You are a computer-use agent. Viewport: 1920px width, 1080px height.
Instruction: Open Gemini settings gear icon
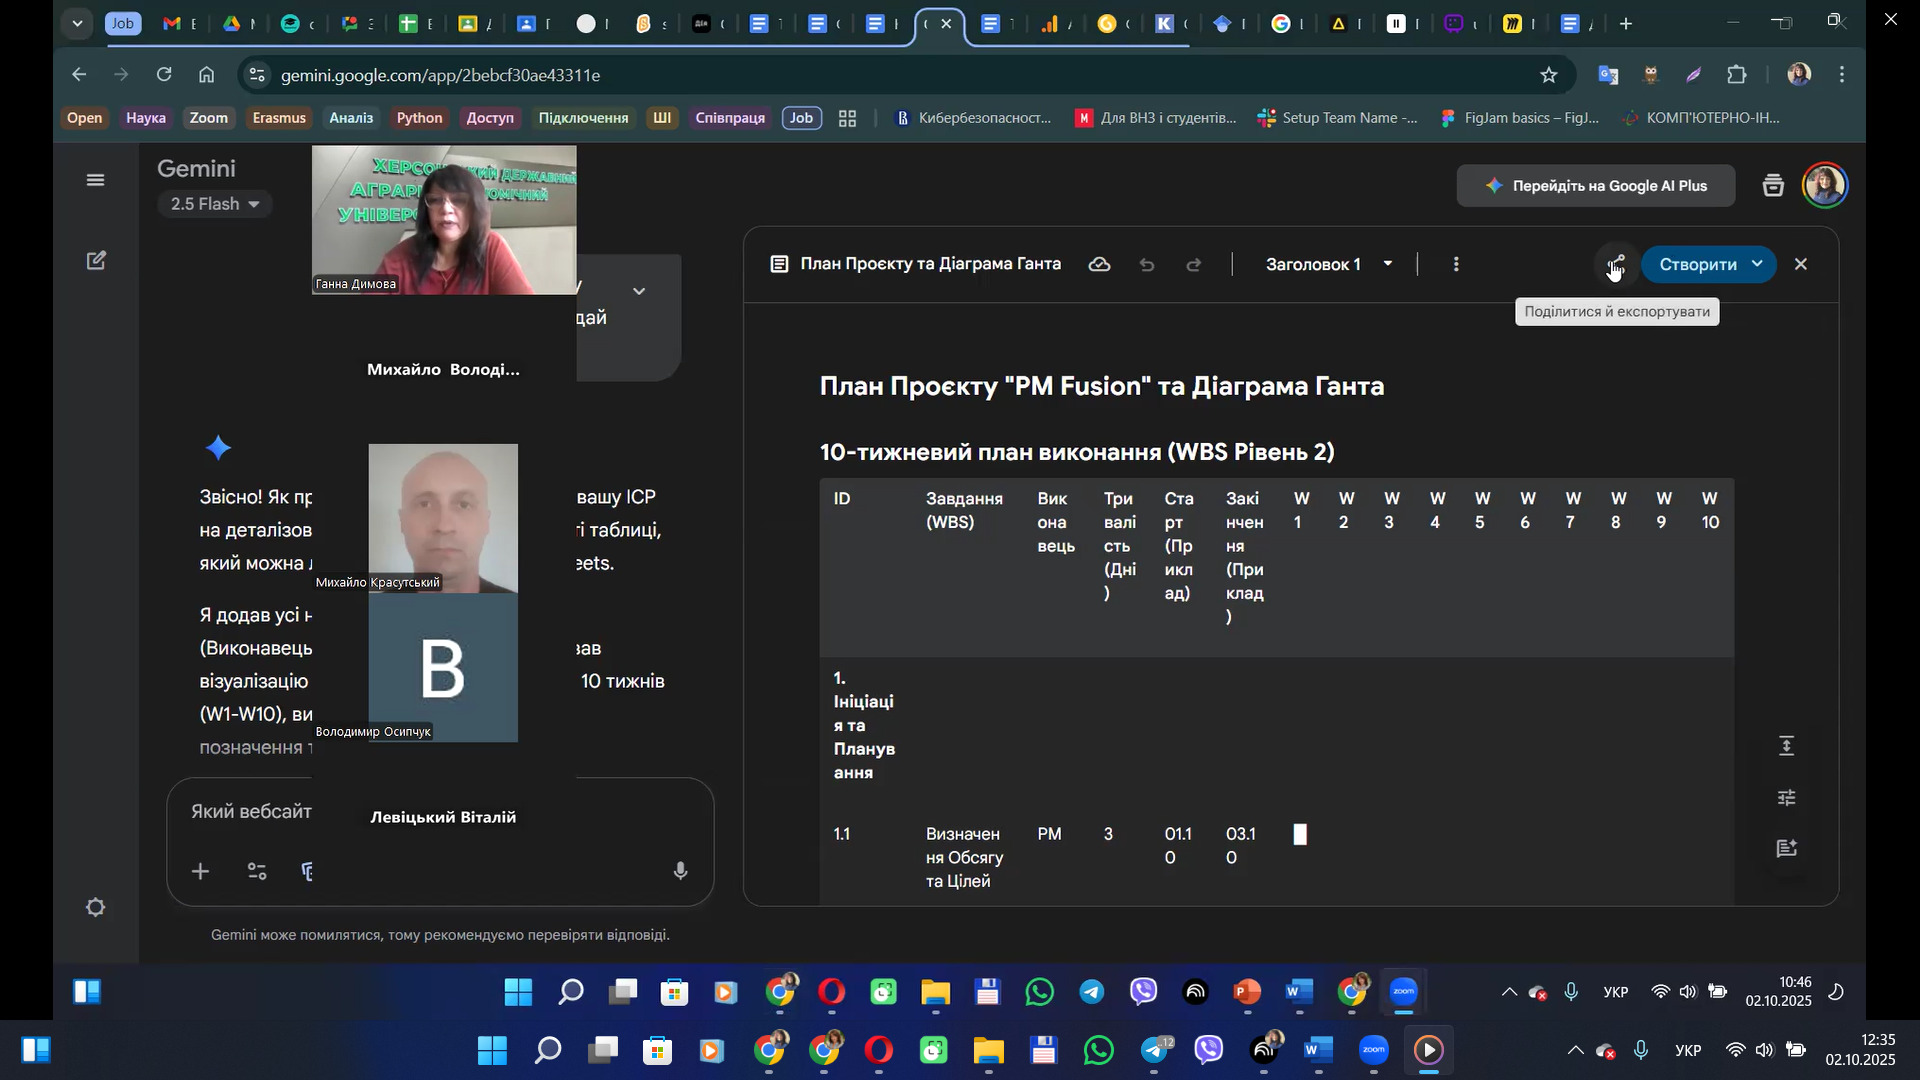(x=96, y=908)
